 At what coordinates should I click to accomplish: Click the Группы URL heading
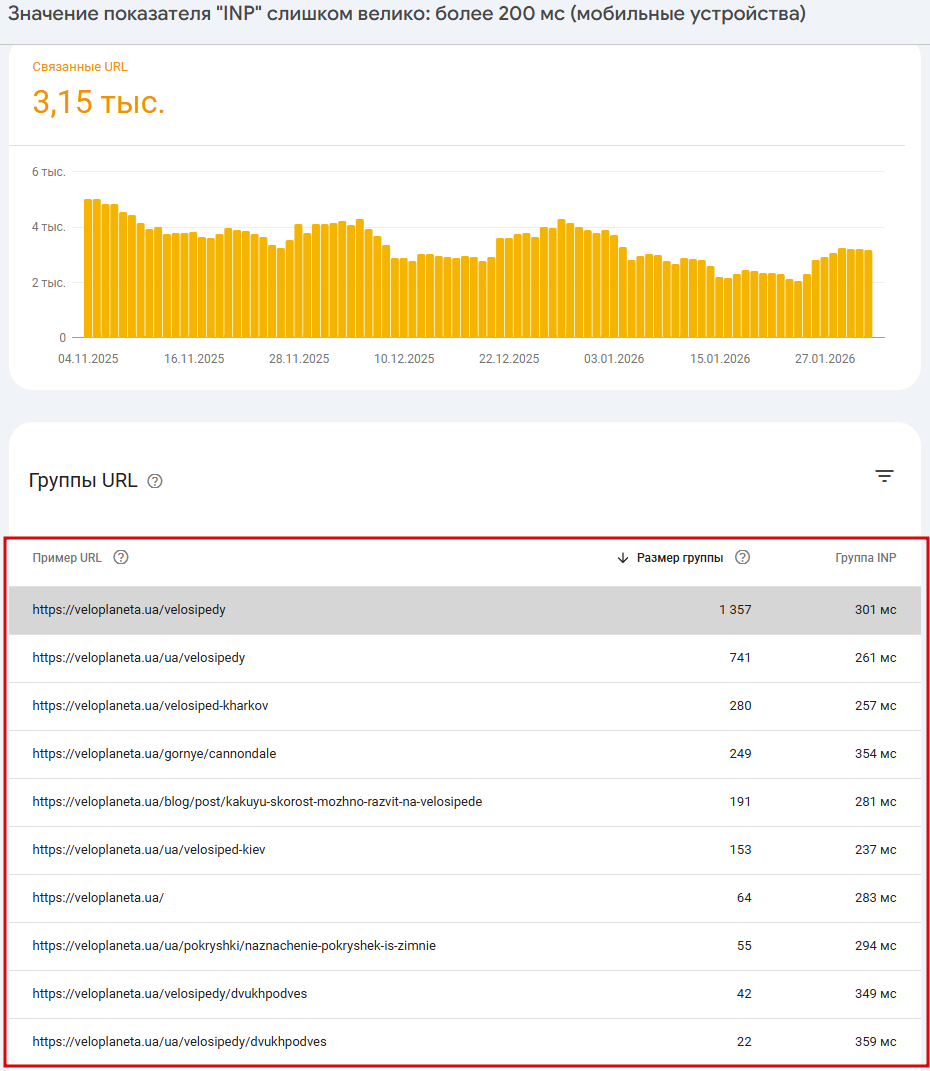pyautogui.click(x=83, y=481)
